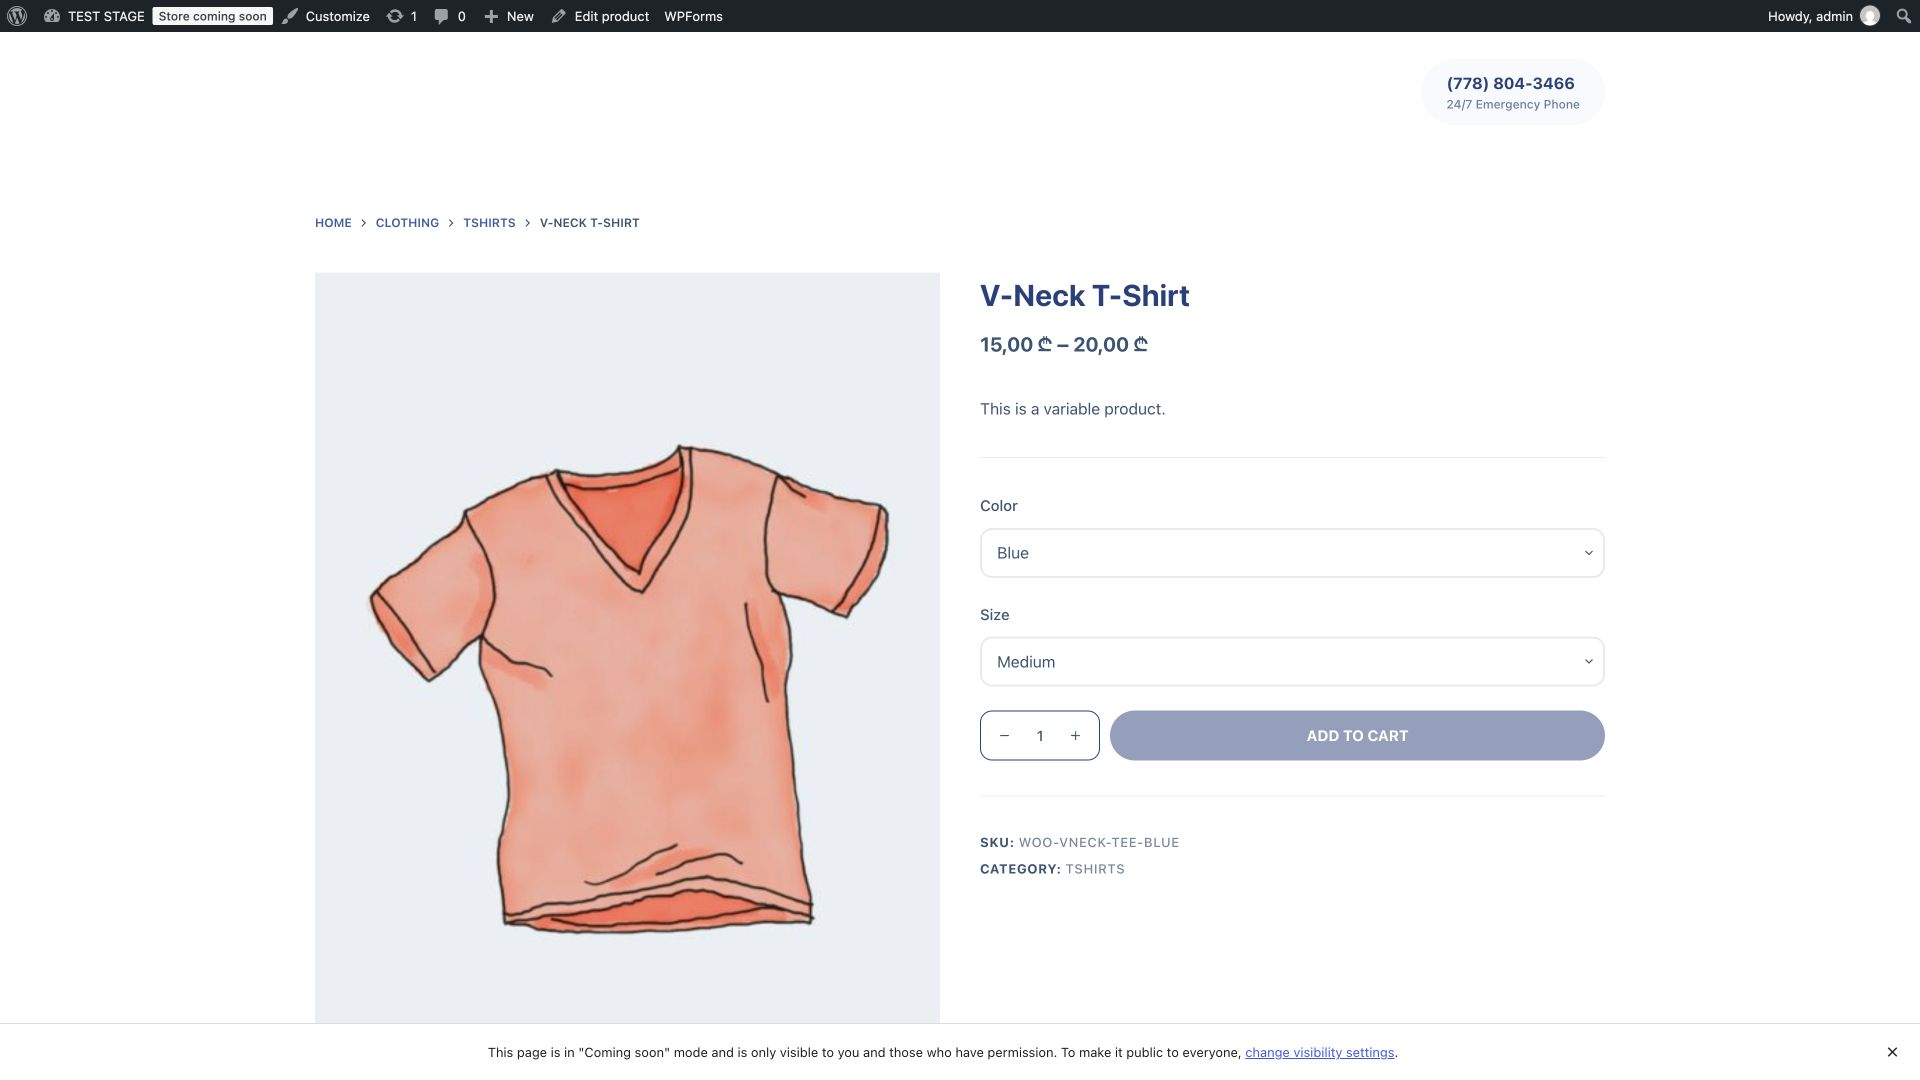The image size is (1920, 1080).
Task: Enlarge the V-Neck T-Shirt product image
Action: click(627, 648)
